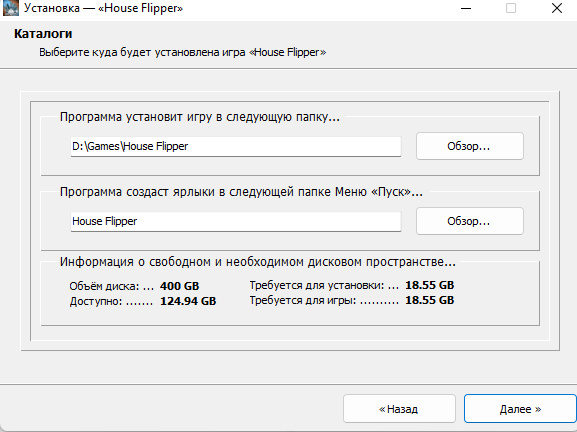Click the Каталоги heading

click(43, 34)
